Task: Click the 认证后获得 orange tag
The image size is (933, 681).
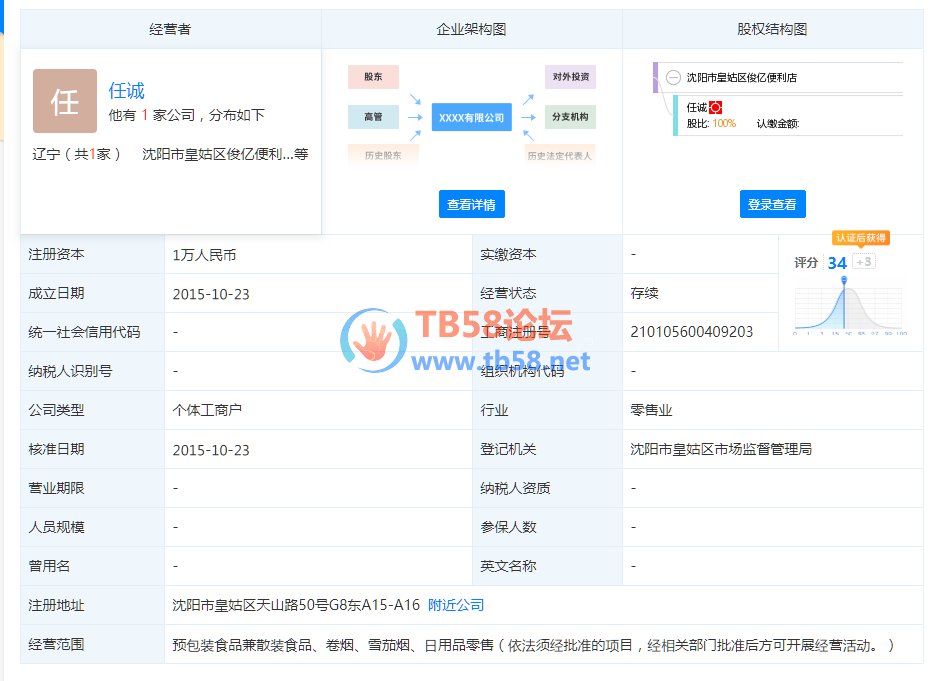Action: tap(860, 238)
